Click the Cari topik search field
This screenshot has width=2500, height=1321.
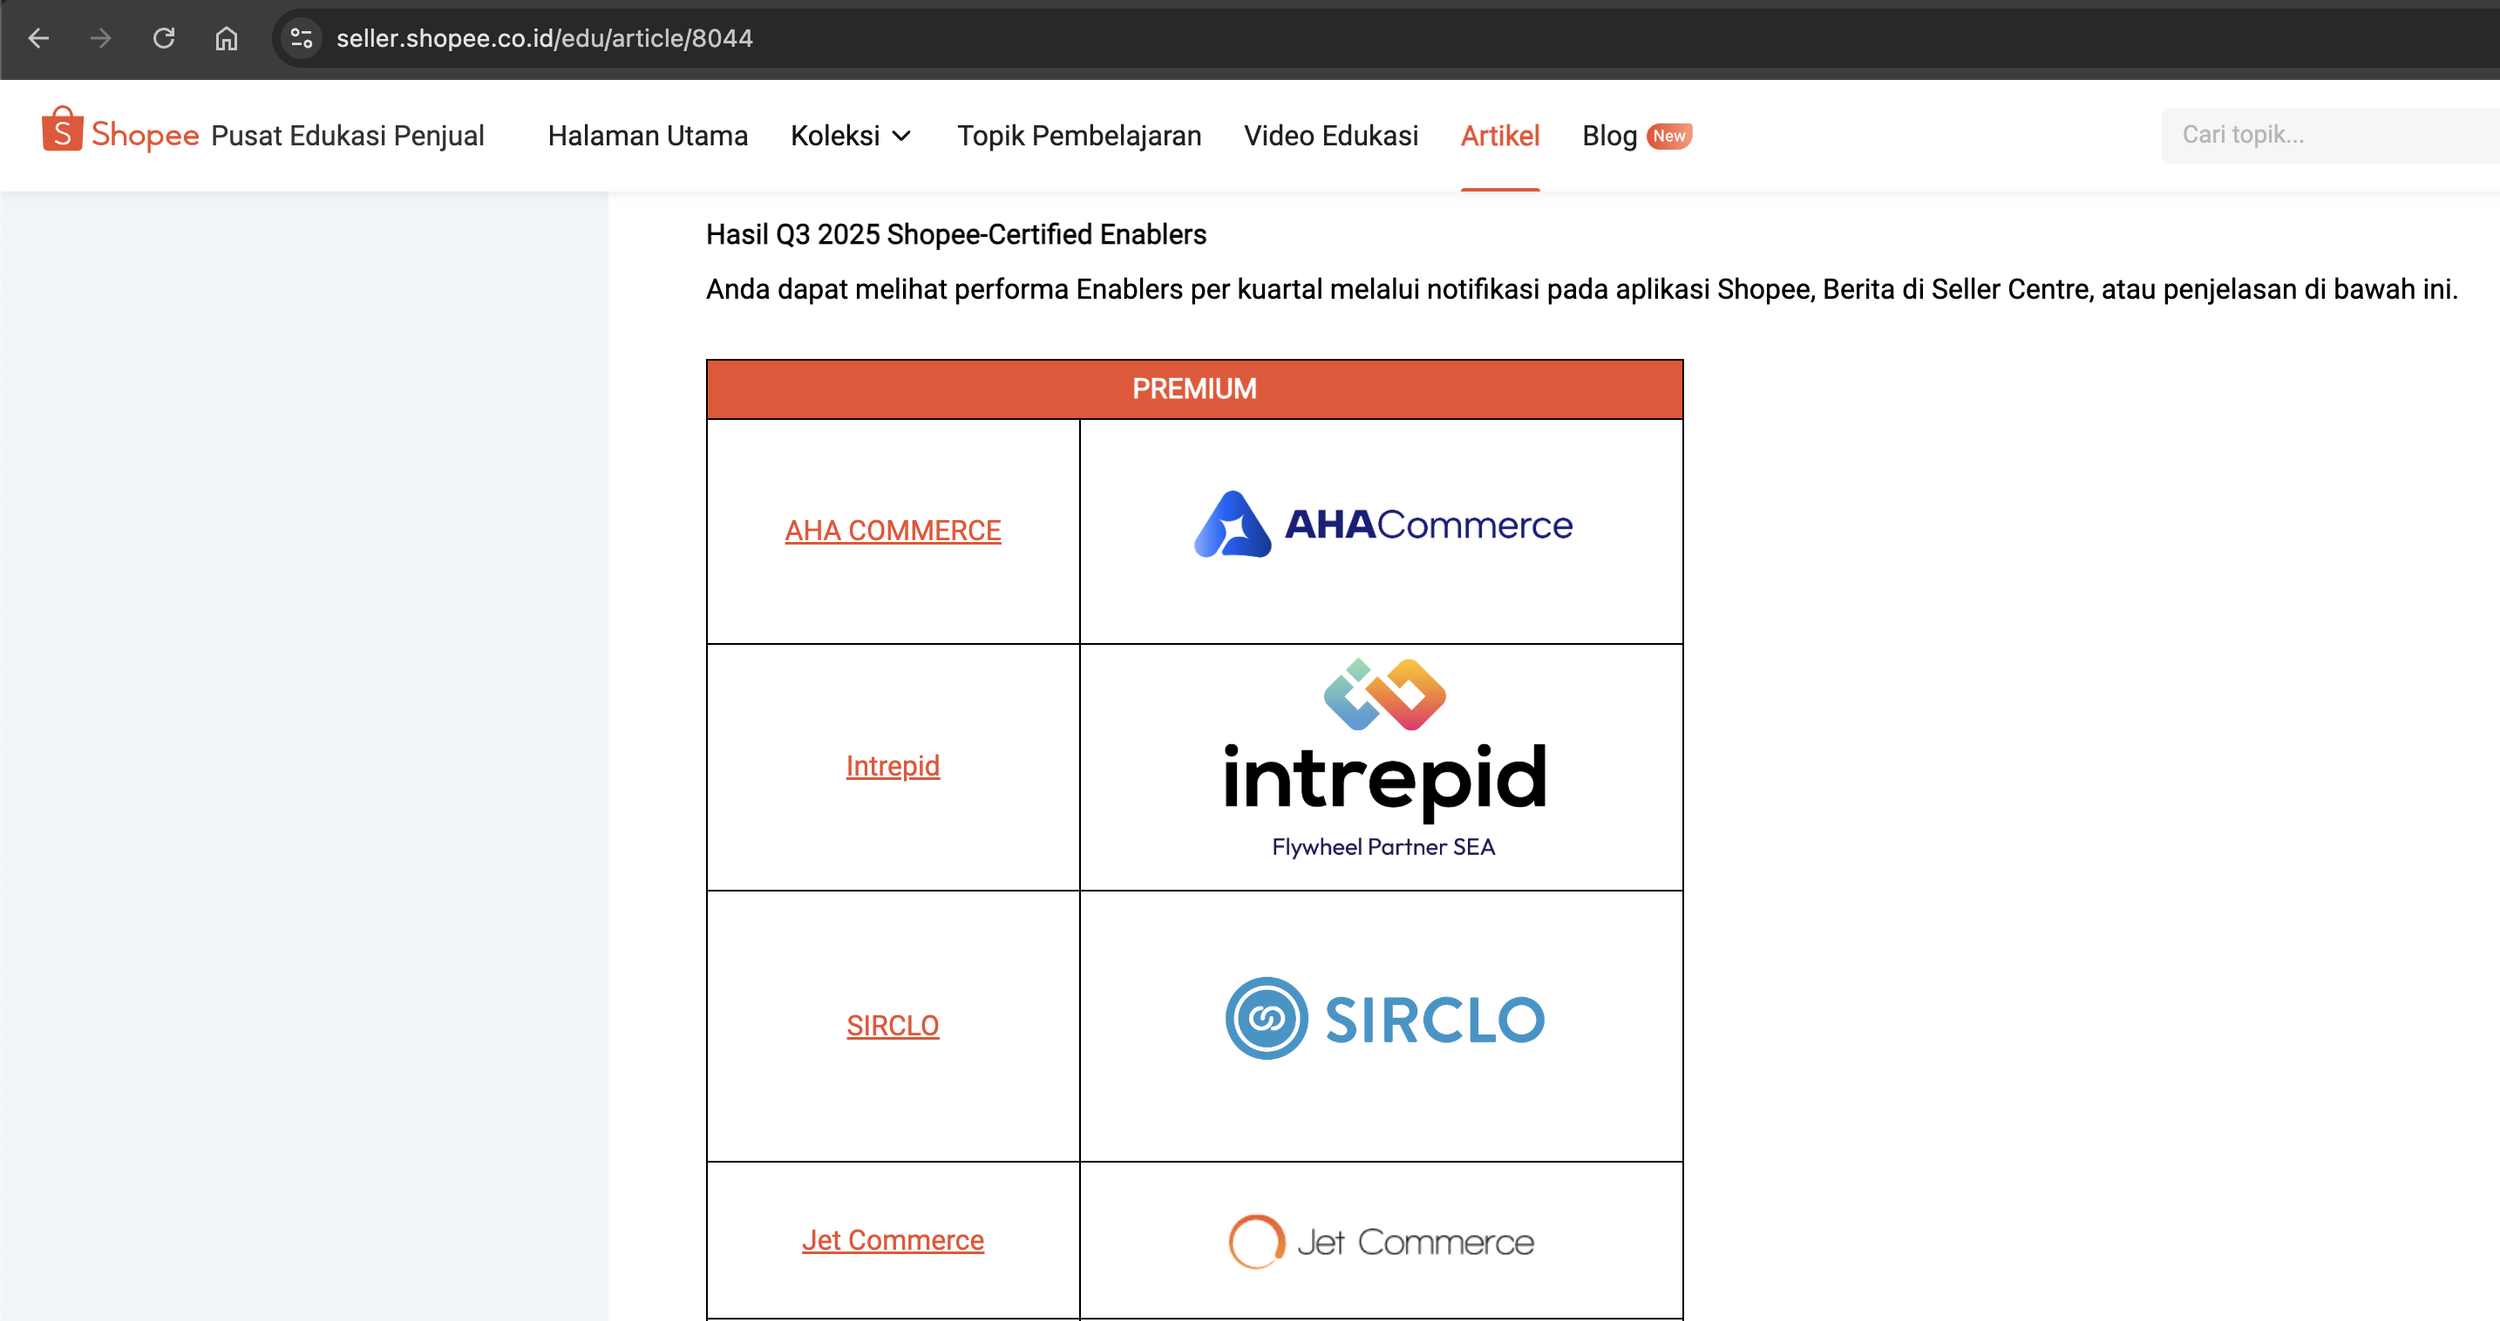click(x=2330, y=135)
